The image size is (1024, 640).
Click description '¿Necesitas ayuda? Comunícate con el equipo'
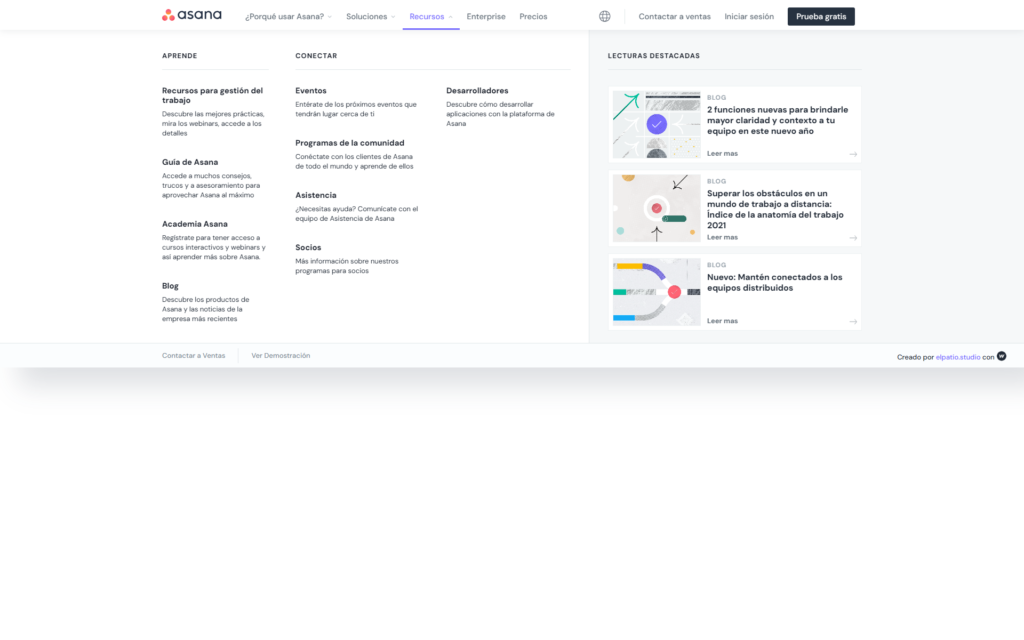[x=357, y=214]
